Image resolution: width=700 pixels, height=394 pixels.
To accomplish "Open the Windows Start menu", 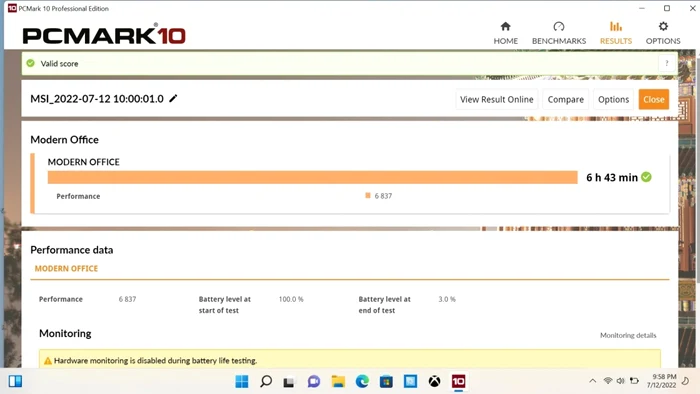I will coord(242,381).
